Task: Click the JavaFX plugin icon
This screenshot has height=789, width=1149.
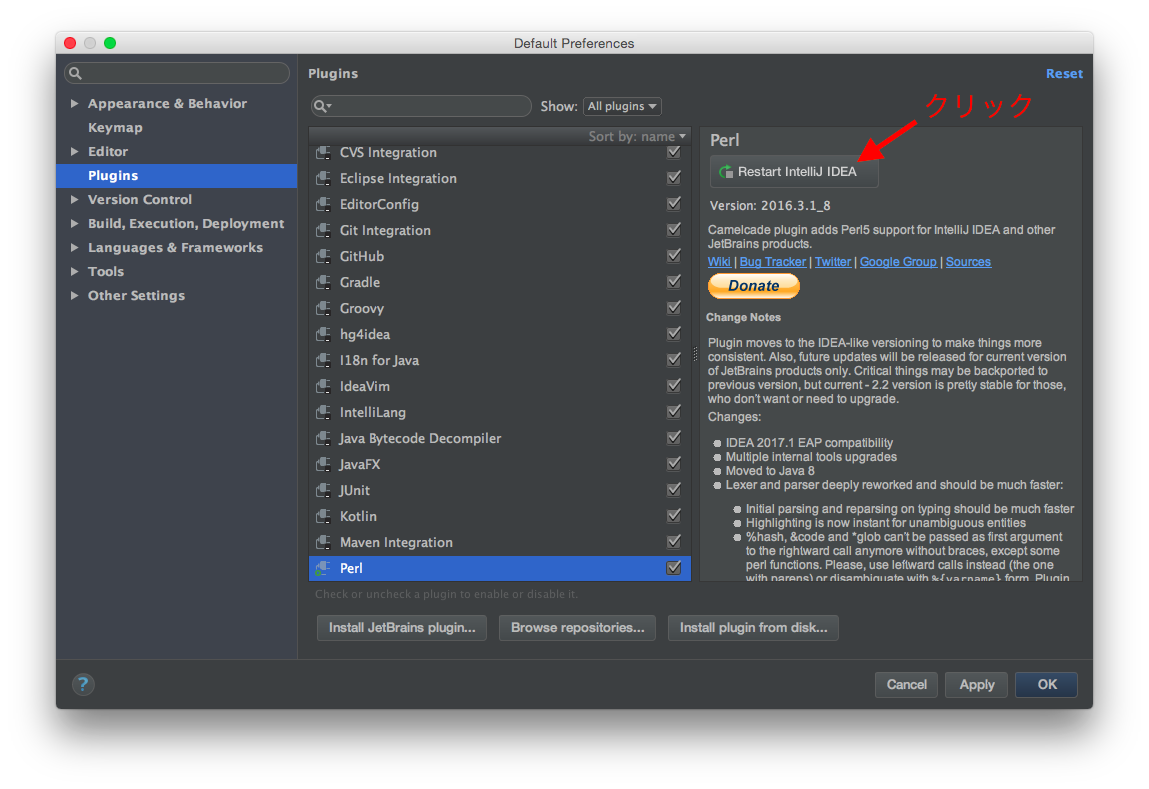Action: point(323,464)
